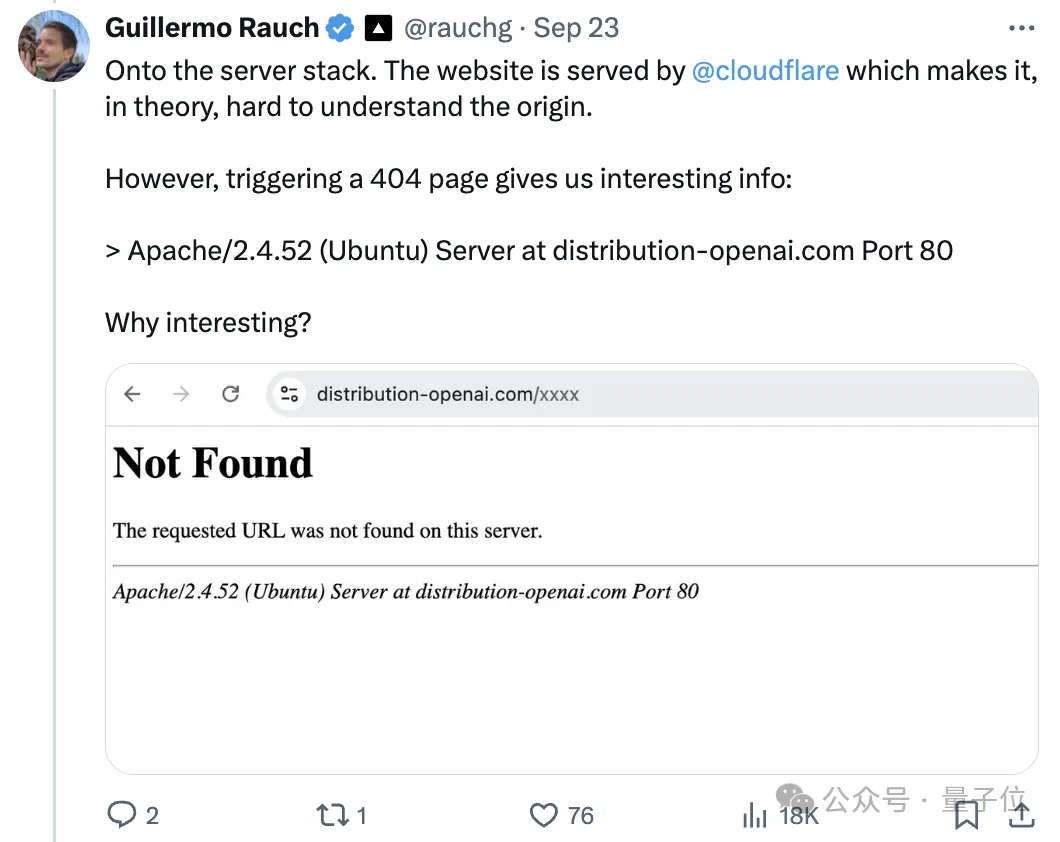Viewport: 1060px width, 842px height.
Task: Click the @rauchg handle
Action: 458,28
